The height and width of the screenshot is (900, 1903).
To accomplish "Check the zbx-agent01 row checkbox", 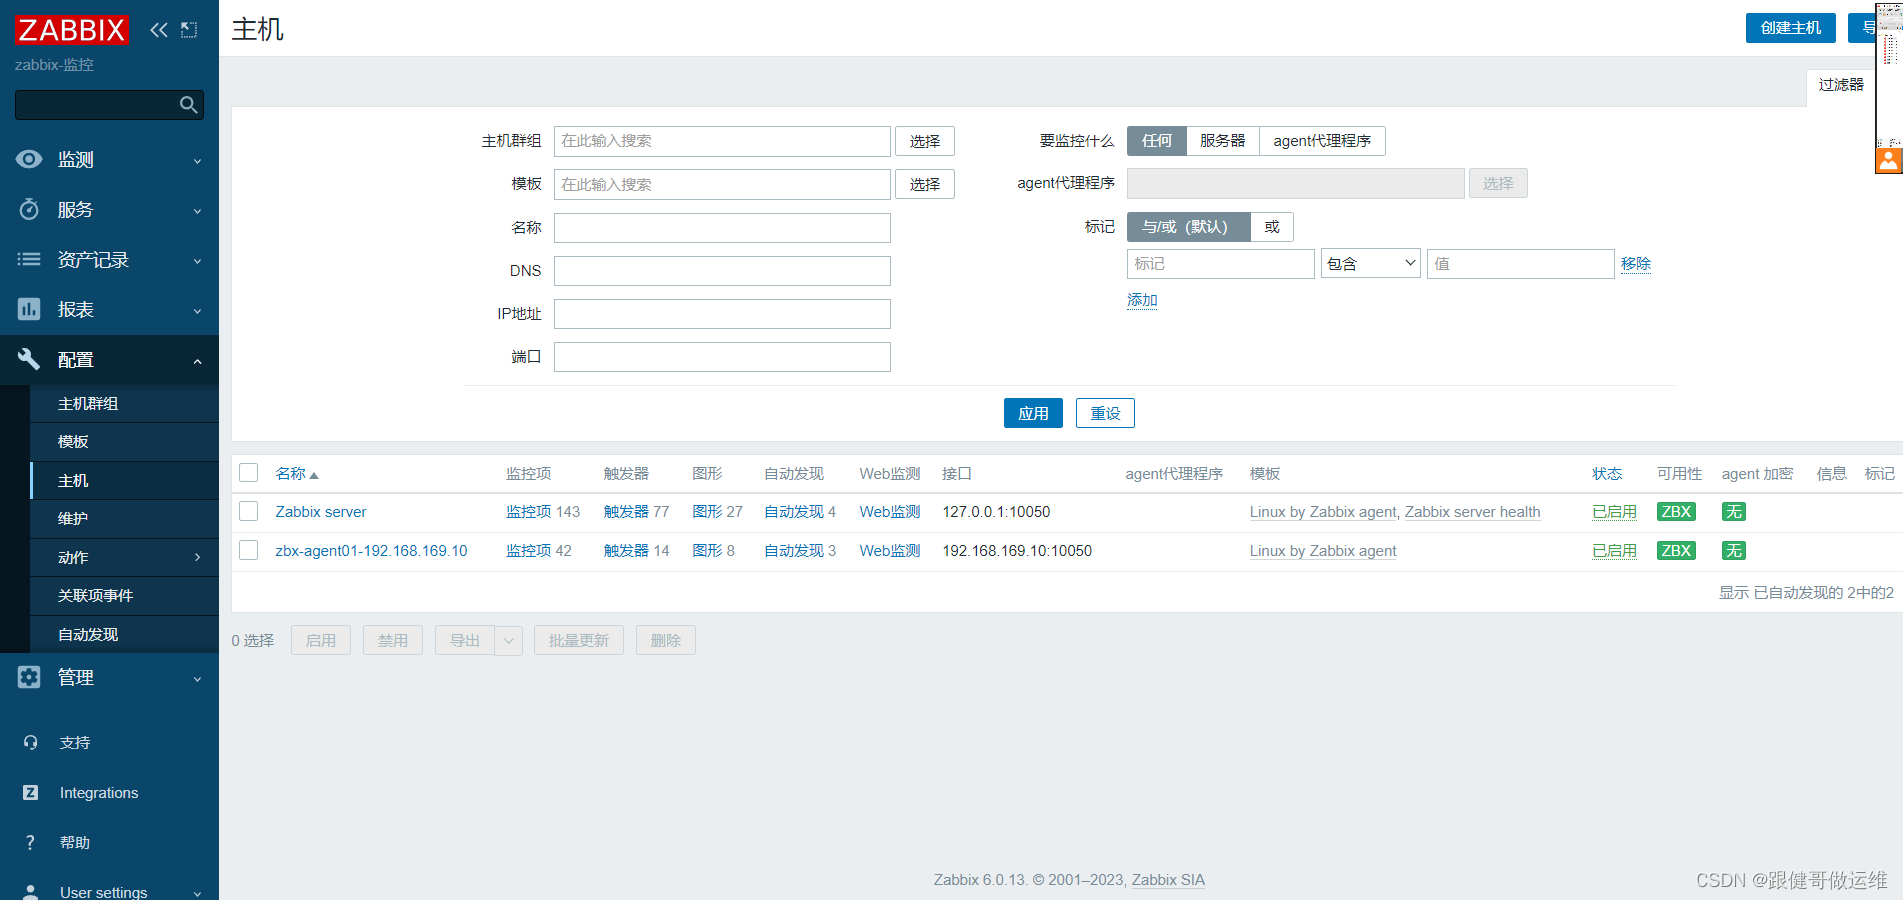I will click(x=249, y=550).
